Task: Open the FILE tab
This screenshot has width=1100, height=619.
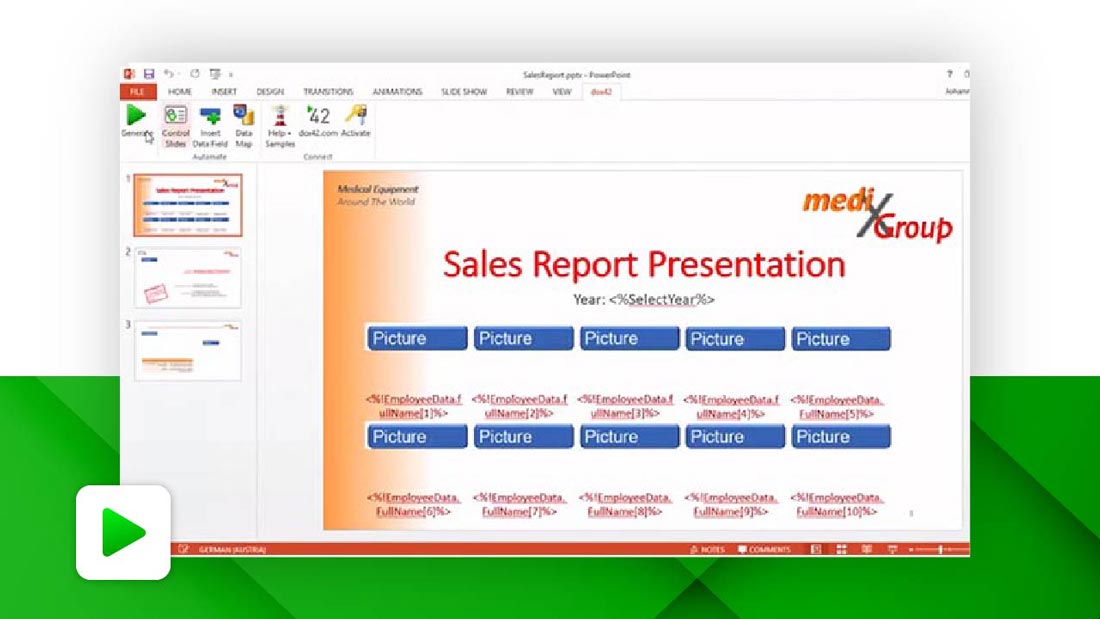Action: click(138, 92)
